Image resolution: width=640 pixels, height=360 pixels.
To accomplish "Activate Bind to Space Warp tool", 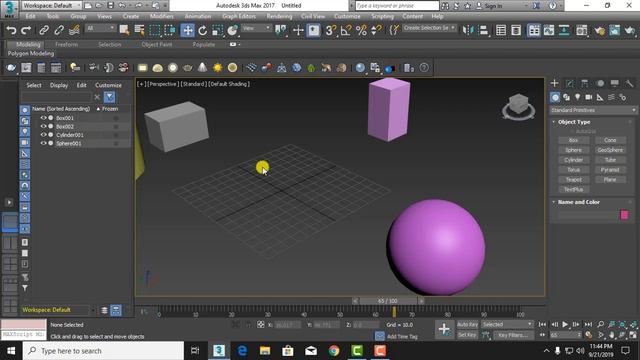I will 74,30.
